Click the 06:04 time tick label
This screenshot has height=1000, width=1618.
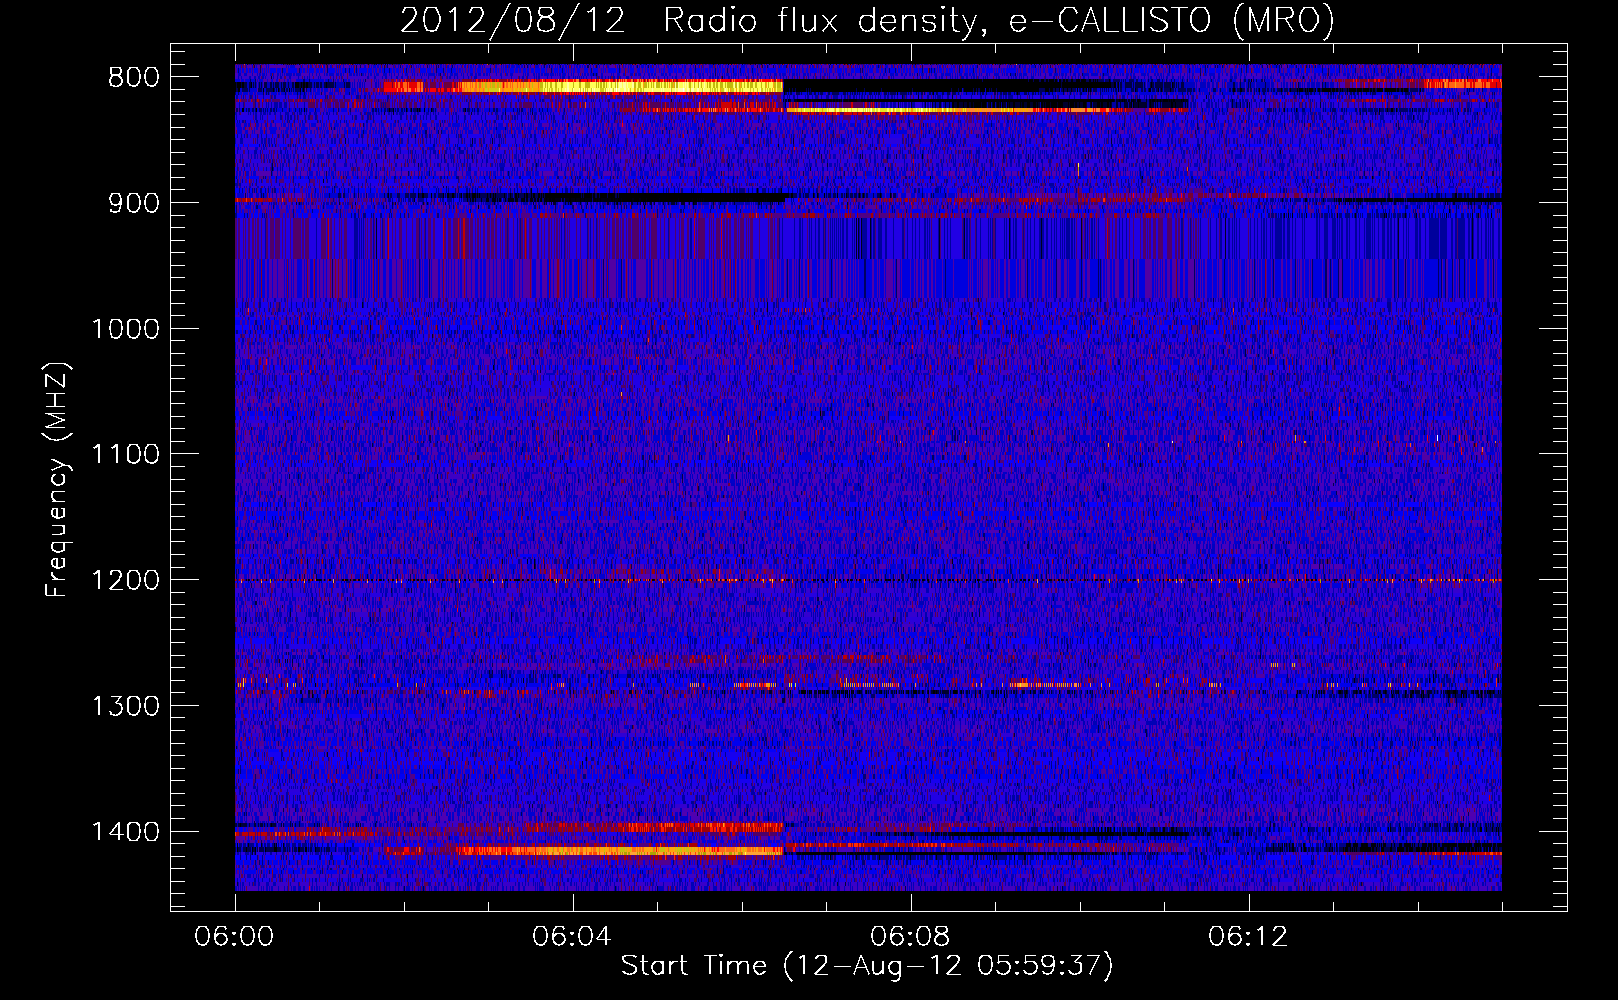point(572,937)
